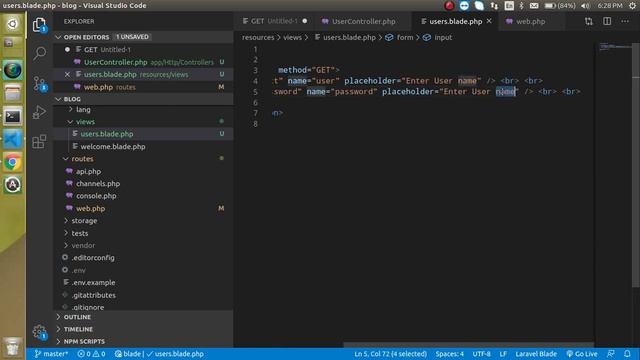Image resolution: width=640 pixels, height=360 pixels.
Task: Open web.php routes in Open Editors
Action: coord(143,87)
